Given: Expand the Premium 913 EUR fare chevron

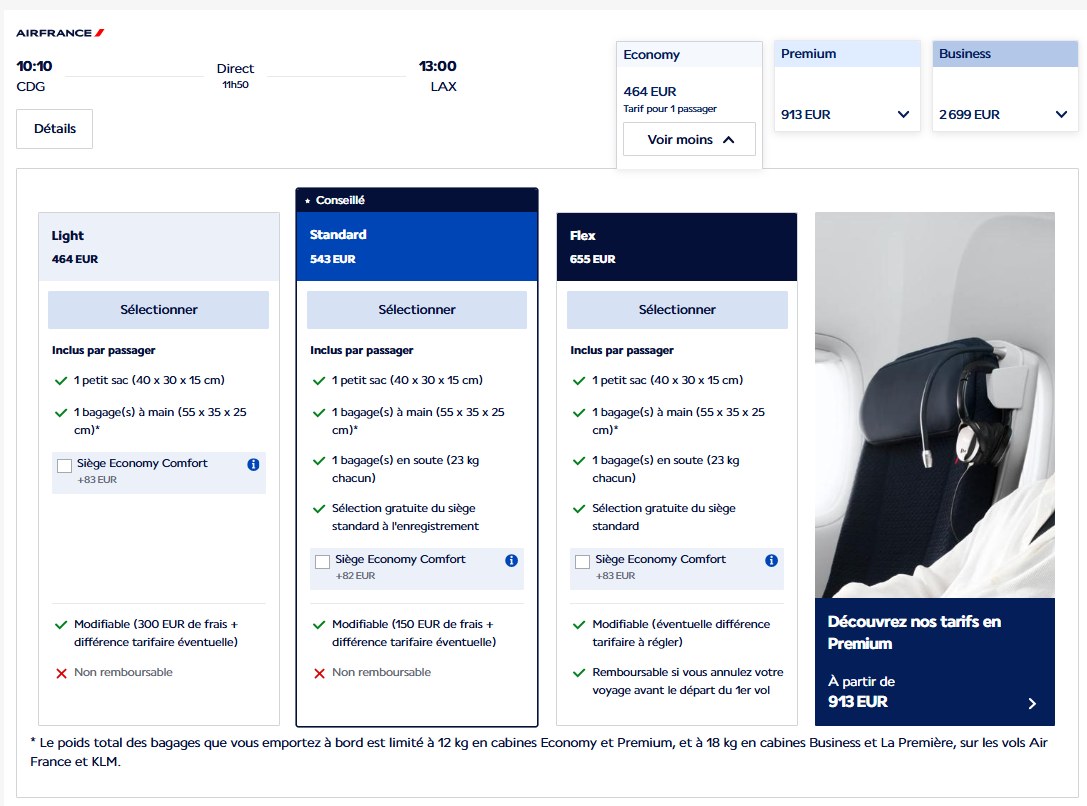Looking at the screenshot, I should tap(903, 114).
